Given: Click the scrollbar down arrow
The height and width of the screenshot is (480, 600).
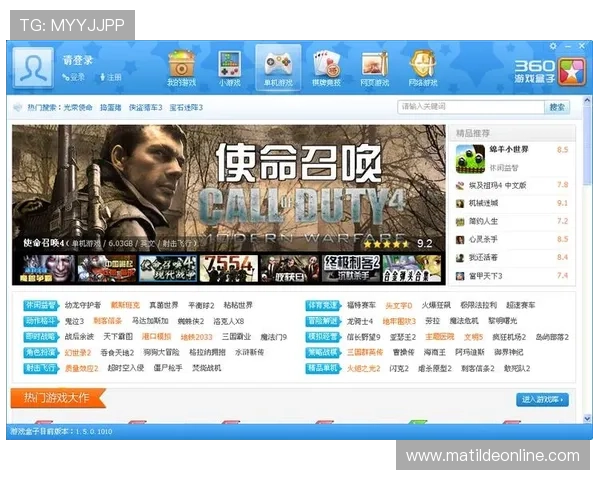Looking at the screenshot, I should pyautogui.click(x=587, y=419).
